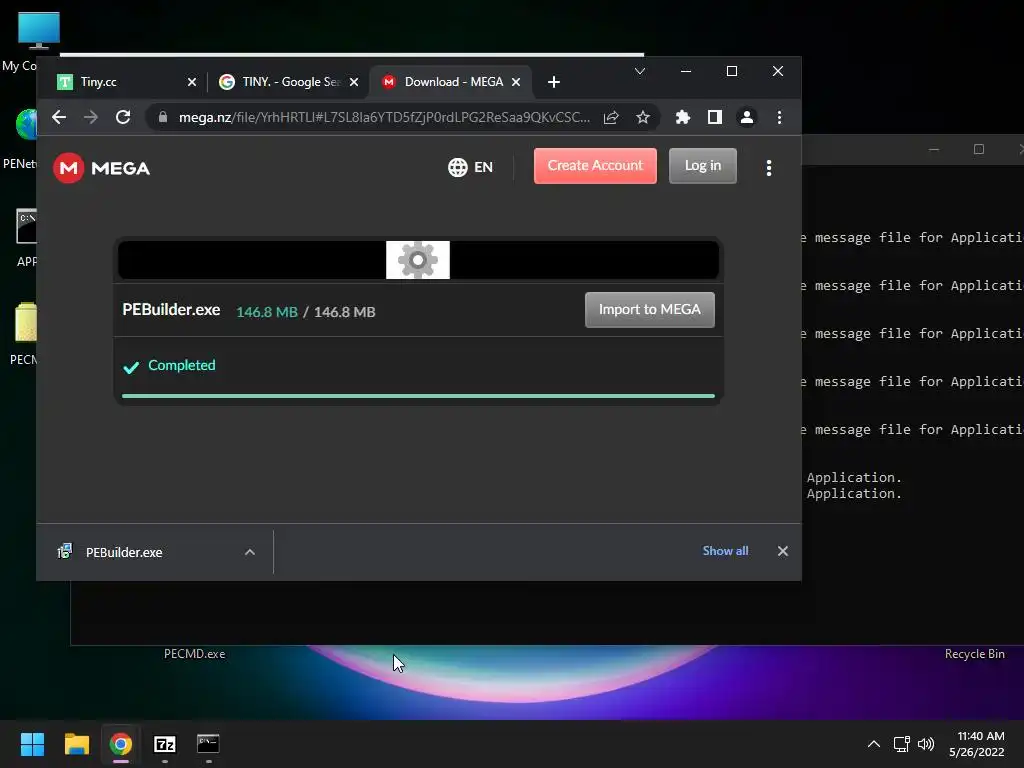Viewport: 1024px width, 768px height.
Task: Open the volume speaker tray icon
Action: point(926,744)
